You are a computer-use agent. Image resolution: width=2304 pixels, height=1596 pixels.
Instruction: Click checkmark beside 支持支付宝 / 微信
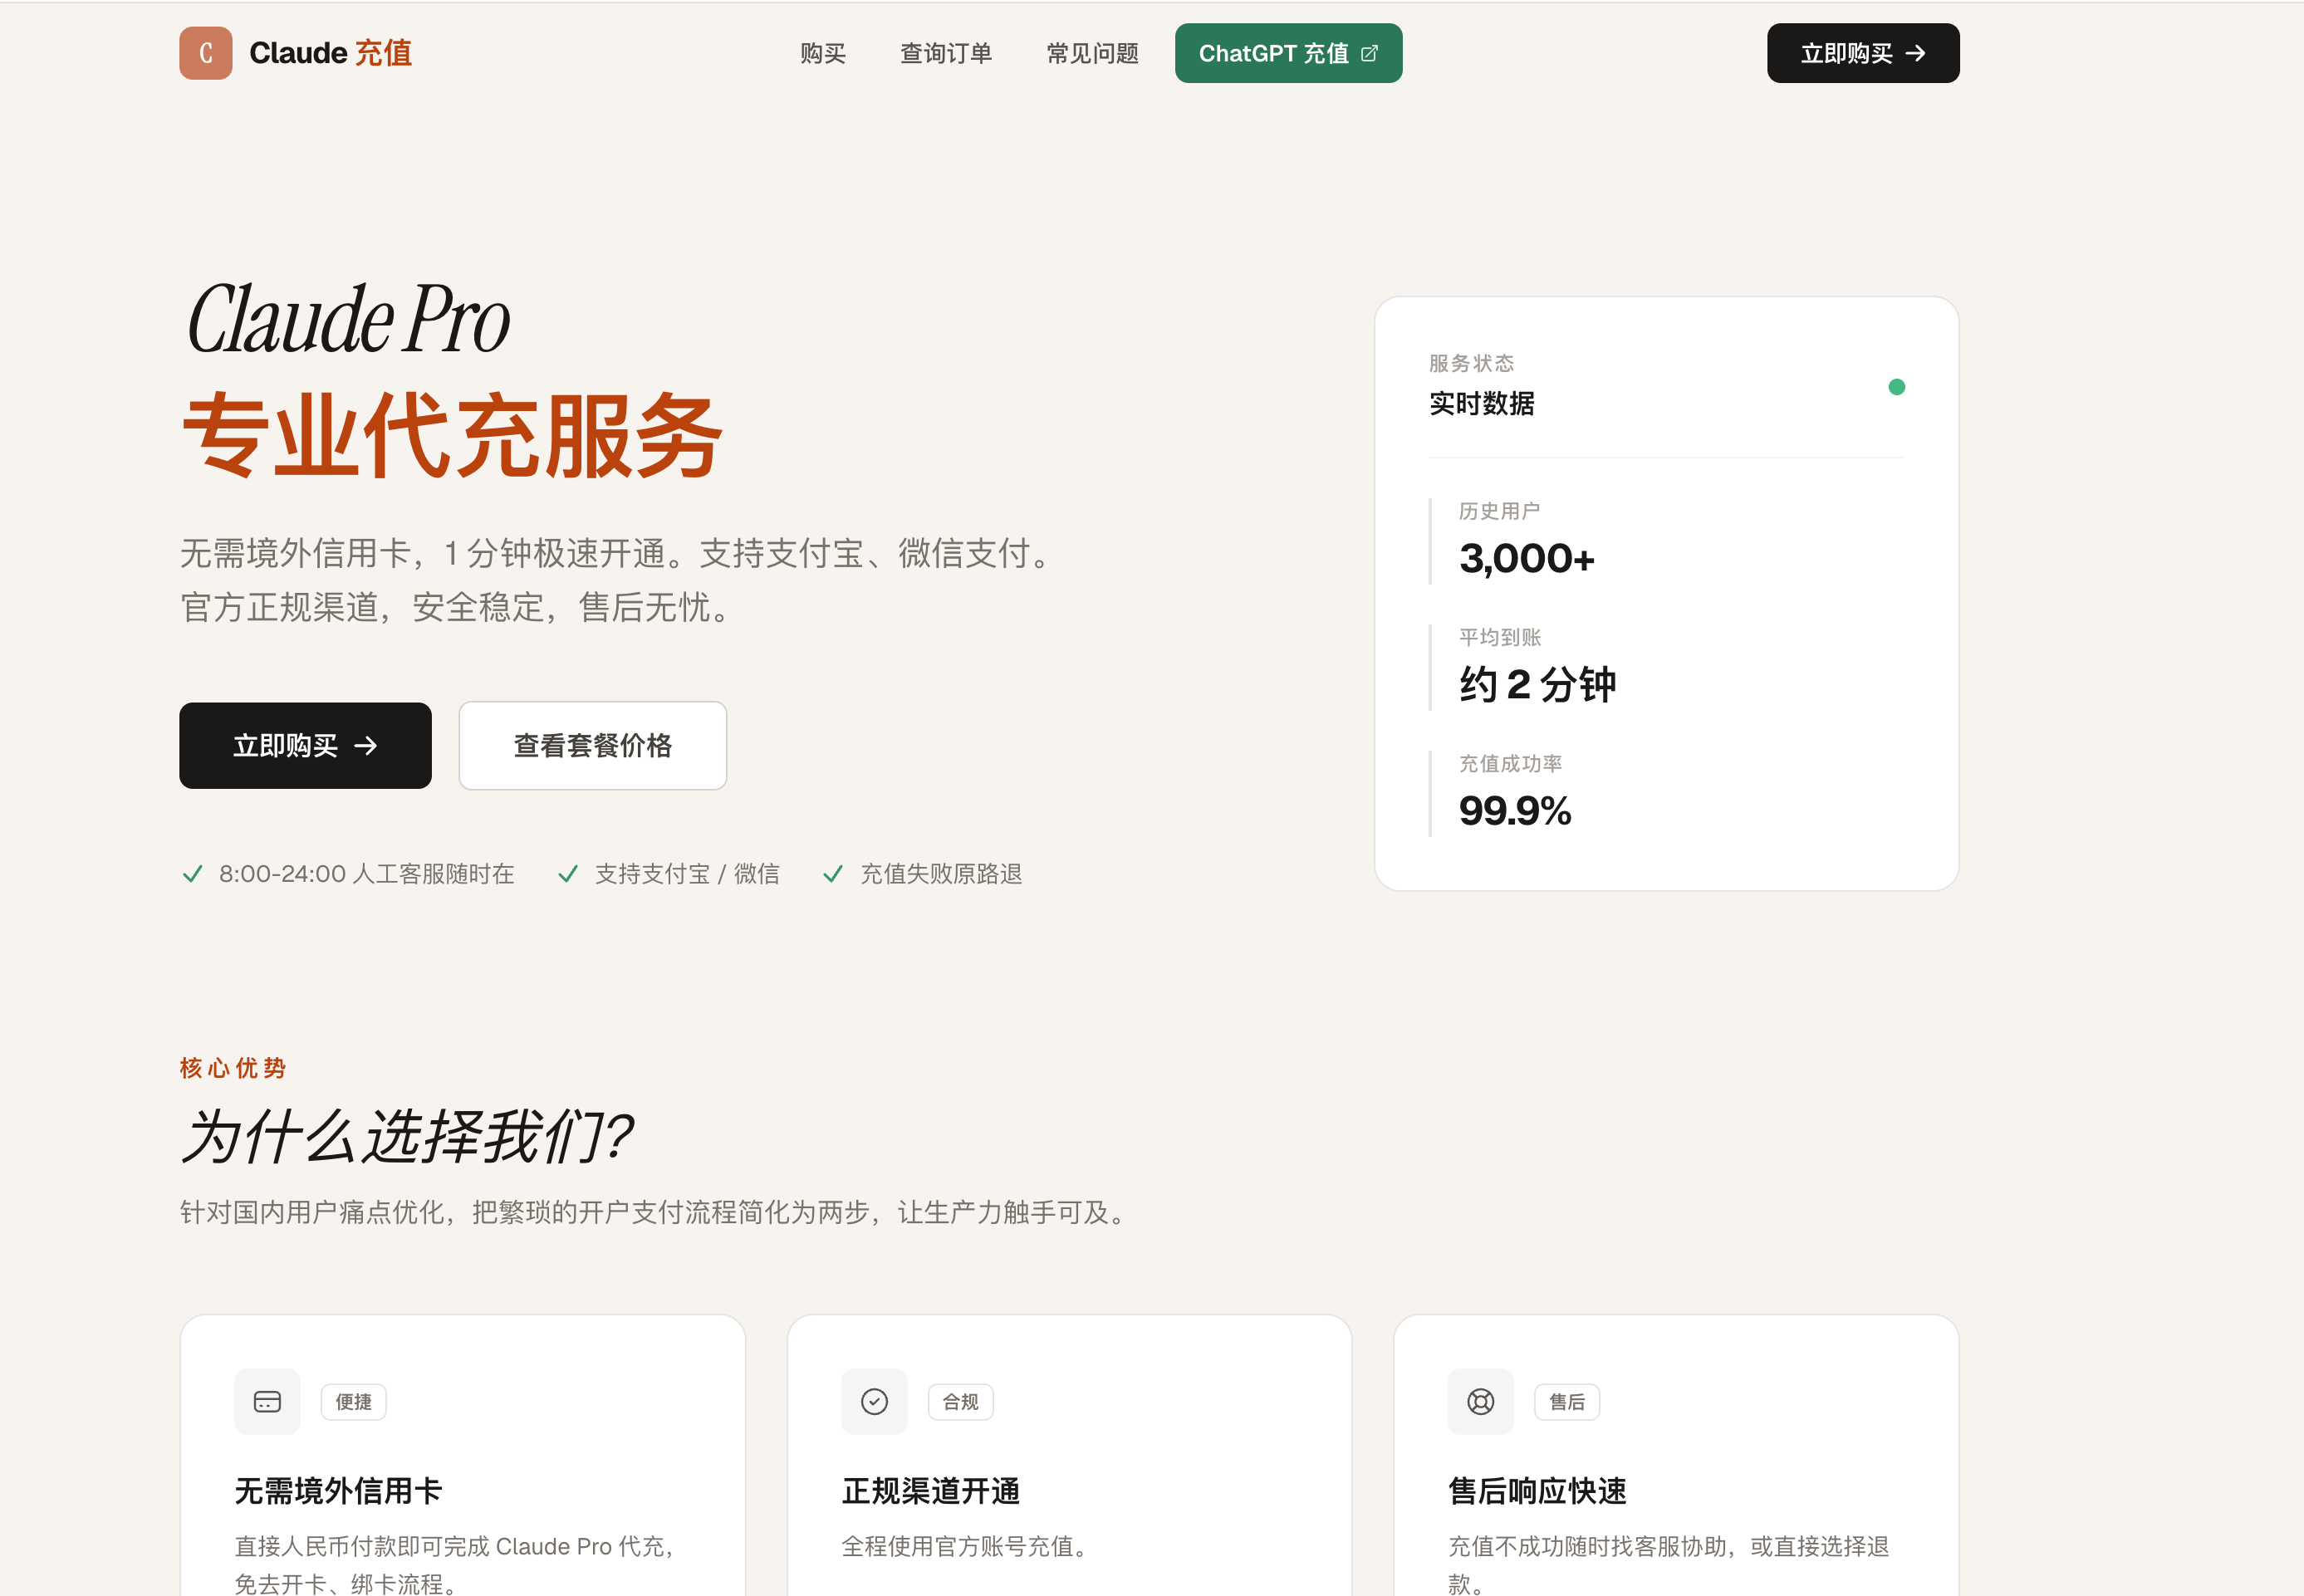[x=568, y=874]
